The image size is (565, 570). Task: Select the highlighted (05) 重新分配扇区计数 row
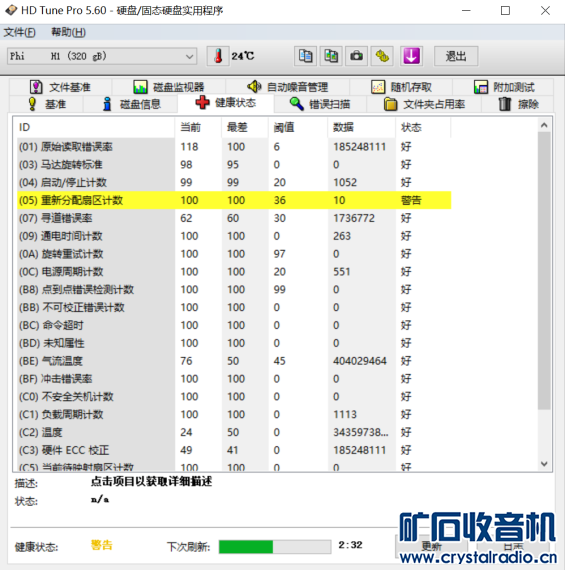point(234,200)
